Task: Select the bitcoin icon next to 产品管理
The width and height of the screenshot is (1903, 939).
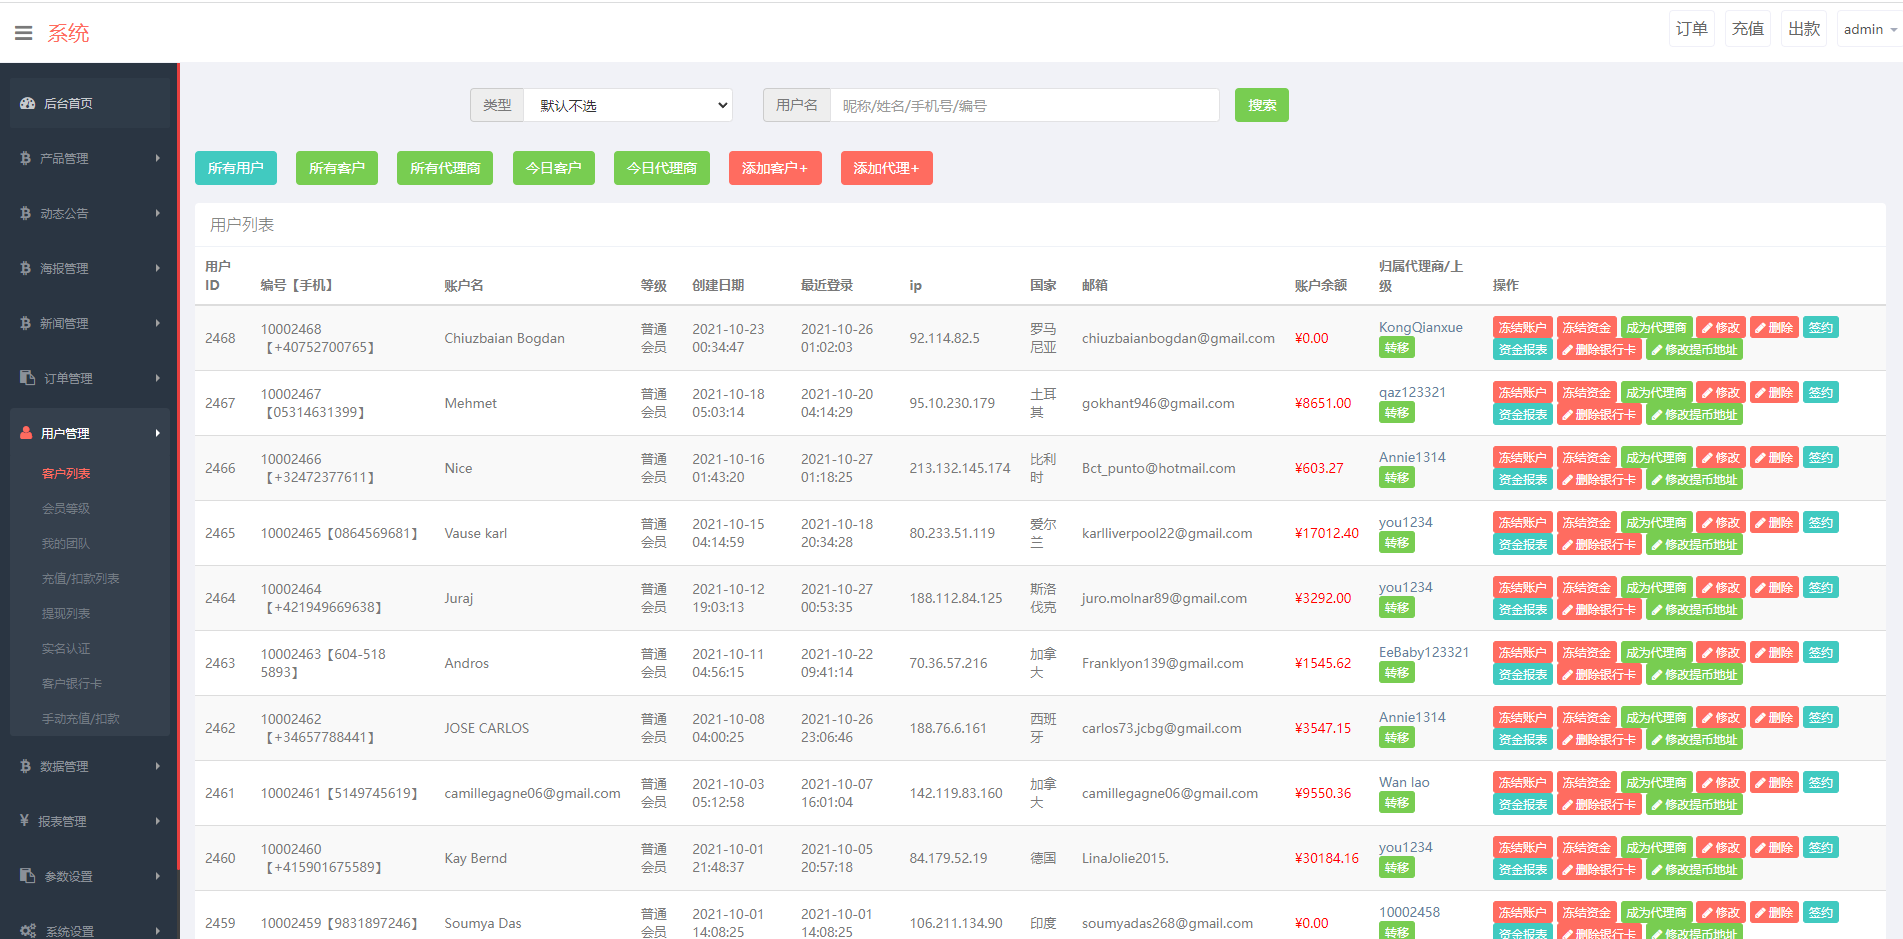Action: [x=25, y=158]
